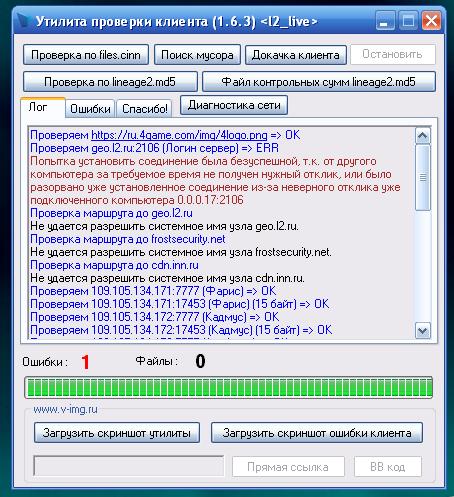Click the greyed-out "Остановить" button
The height and width of the screenshot is (497, 454).
393,54
